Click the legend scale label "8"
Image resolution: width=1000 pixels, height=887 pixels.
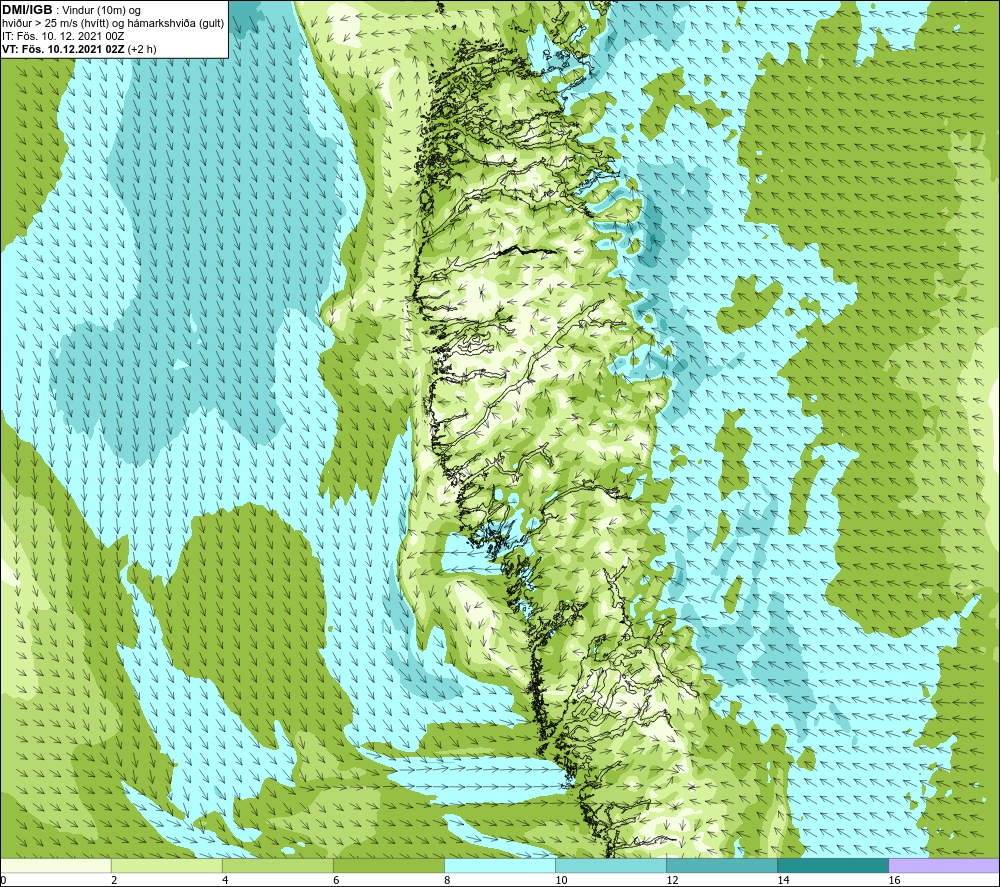click(x=447, y=881)
